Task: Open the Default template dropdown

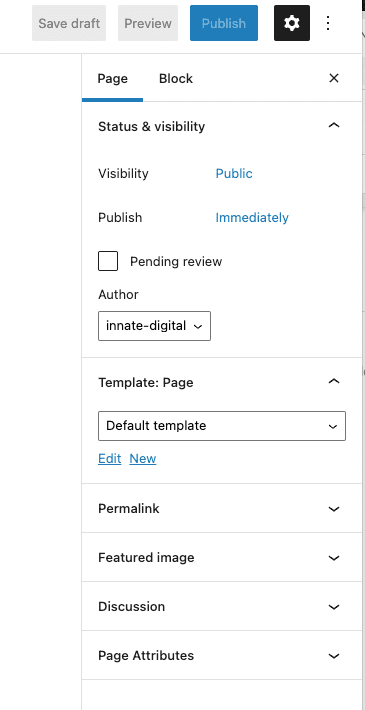Action: (x=222, y=426)
